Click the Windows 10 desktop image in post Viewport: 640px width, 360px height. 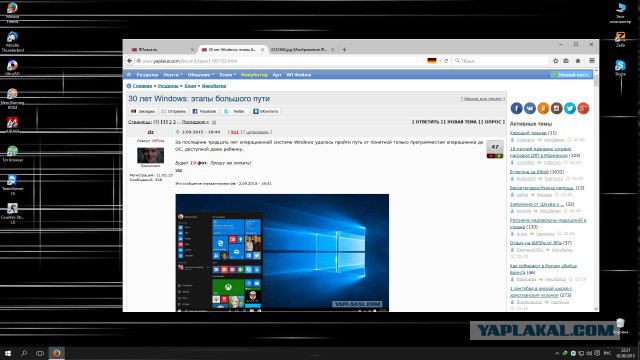click(x=282, y=253)
